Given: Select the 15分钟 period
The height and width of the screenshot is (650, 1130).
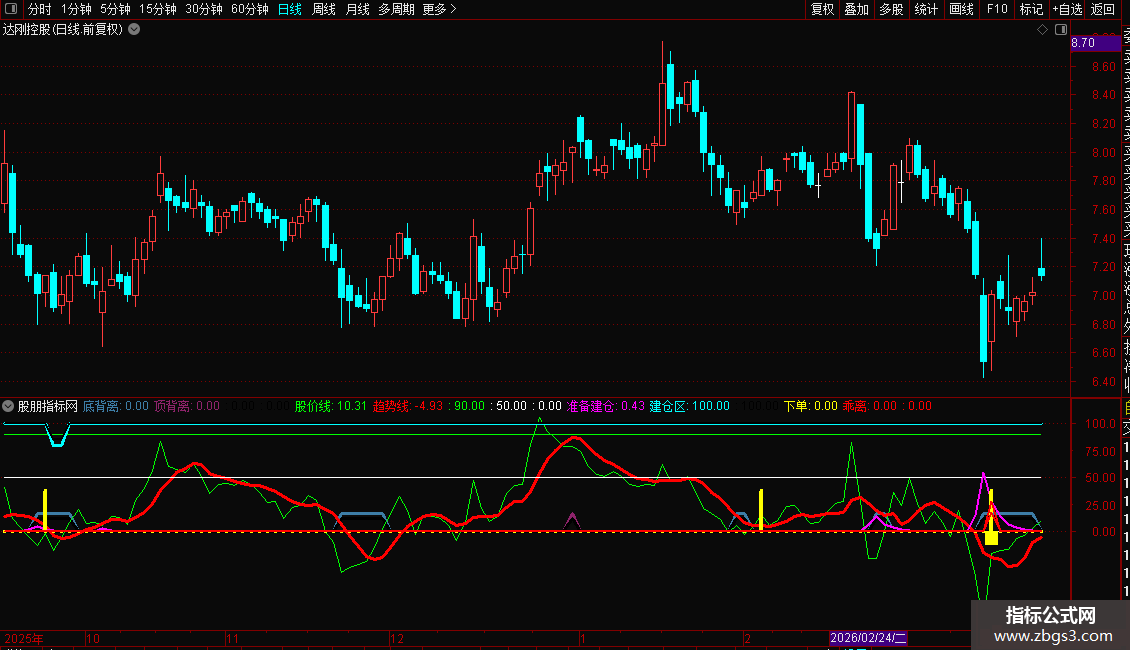Looking at the screenshot, I should point(158,9).
